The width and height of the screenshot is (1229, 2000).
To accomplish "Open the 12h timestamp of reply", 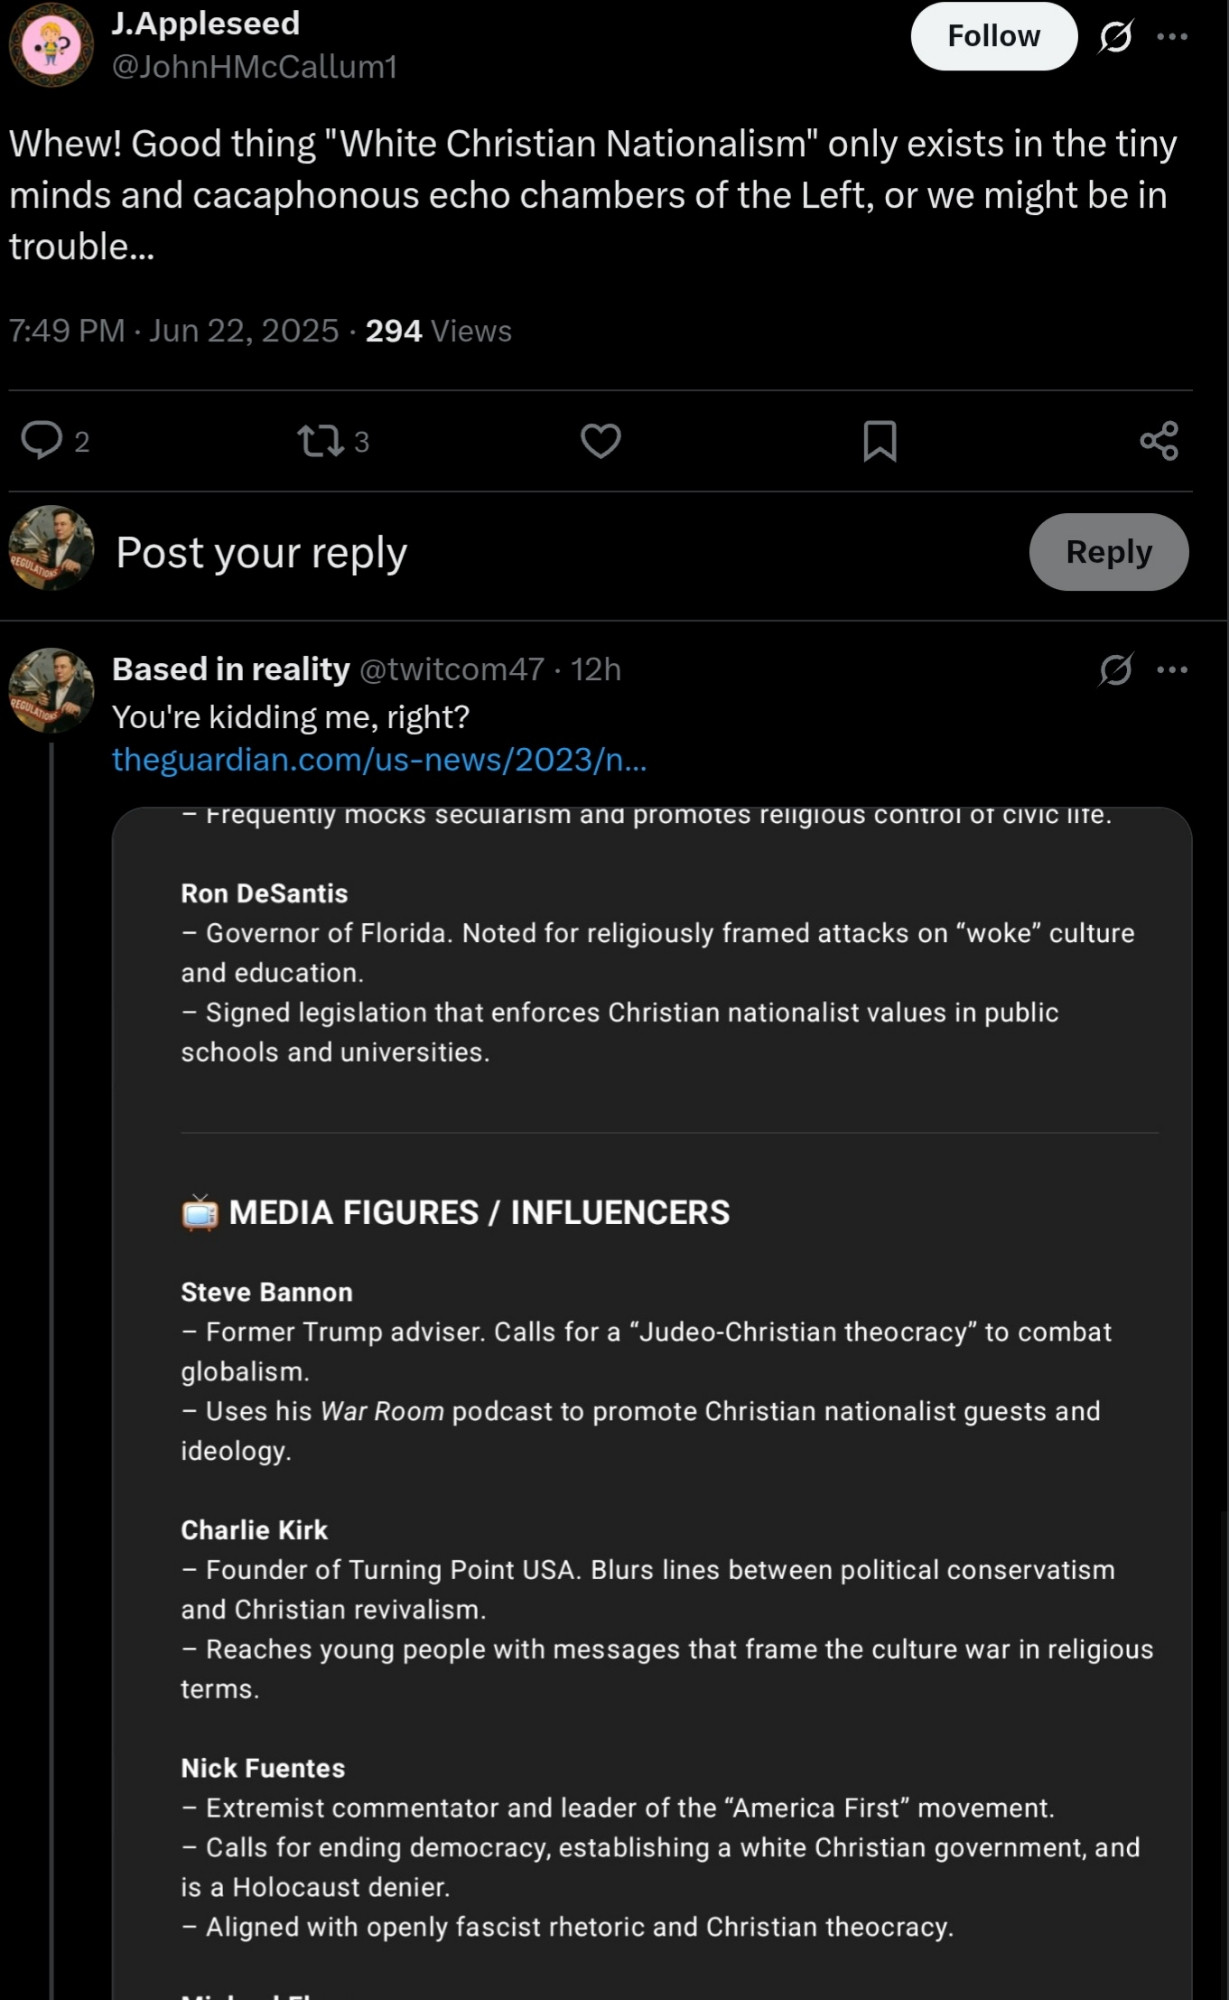I will coord(596,669).
